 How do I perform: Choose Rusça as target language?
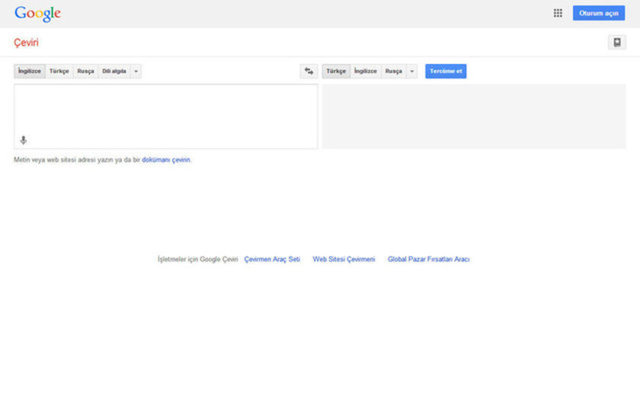(393, 71)
